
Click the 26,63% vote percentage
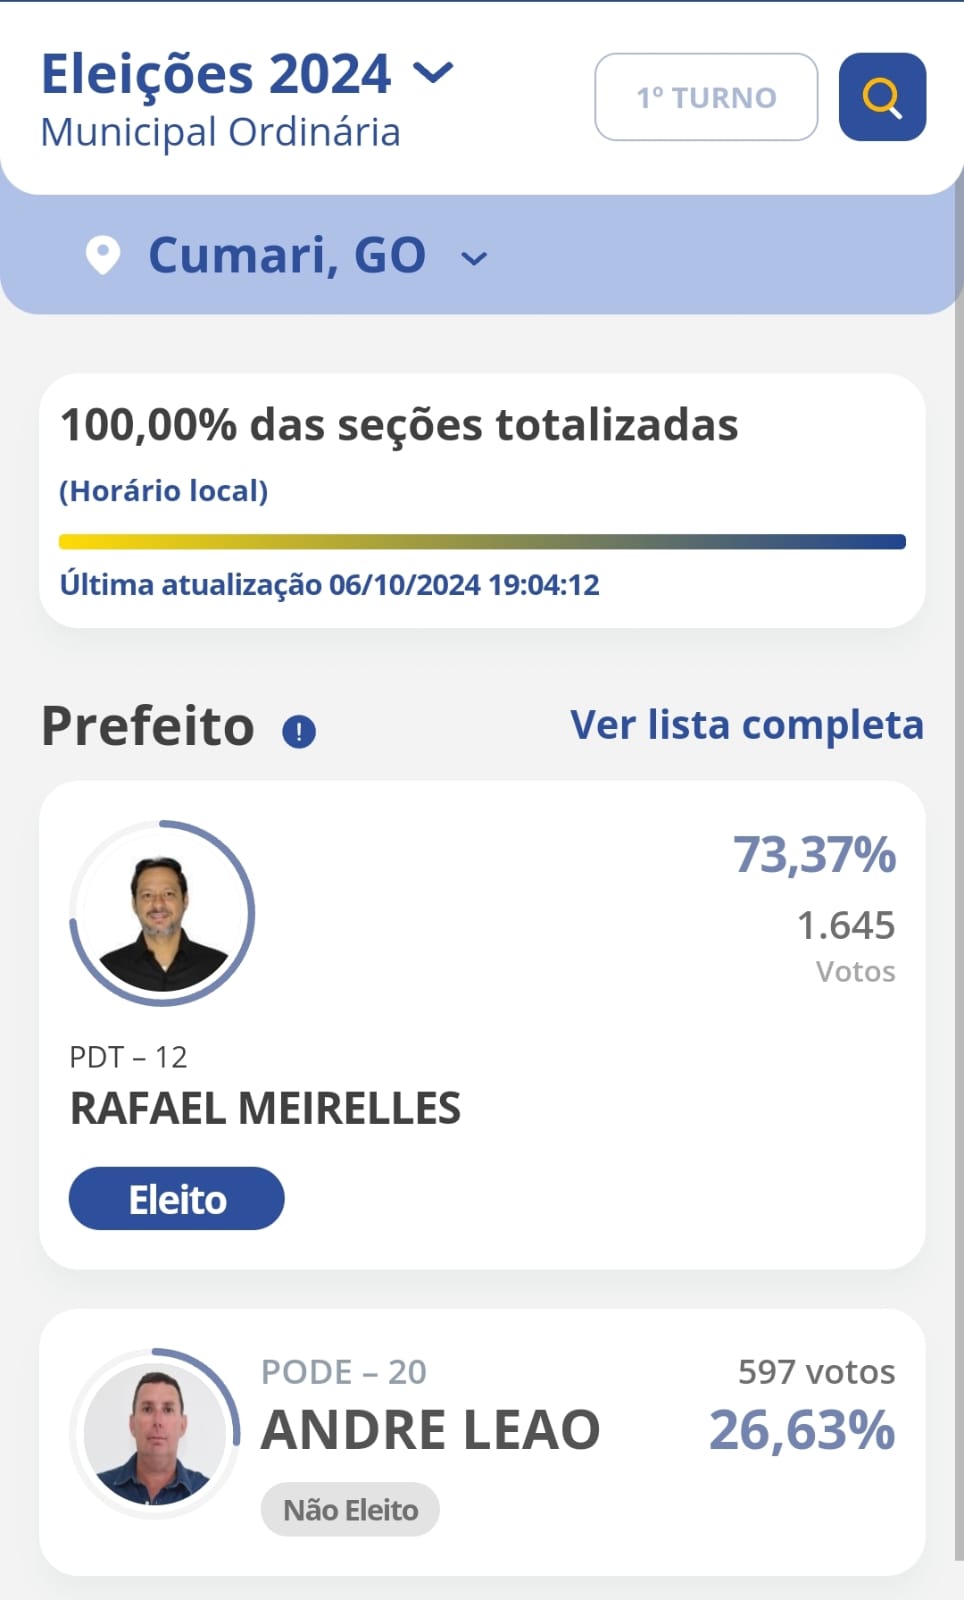[801, 1430]
